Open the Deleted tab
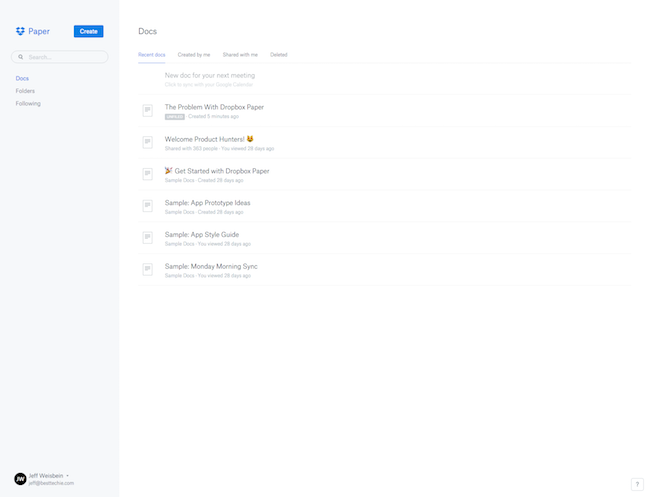Screen dimensions: 650x497 pos(278,54)
